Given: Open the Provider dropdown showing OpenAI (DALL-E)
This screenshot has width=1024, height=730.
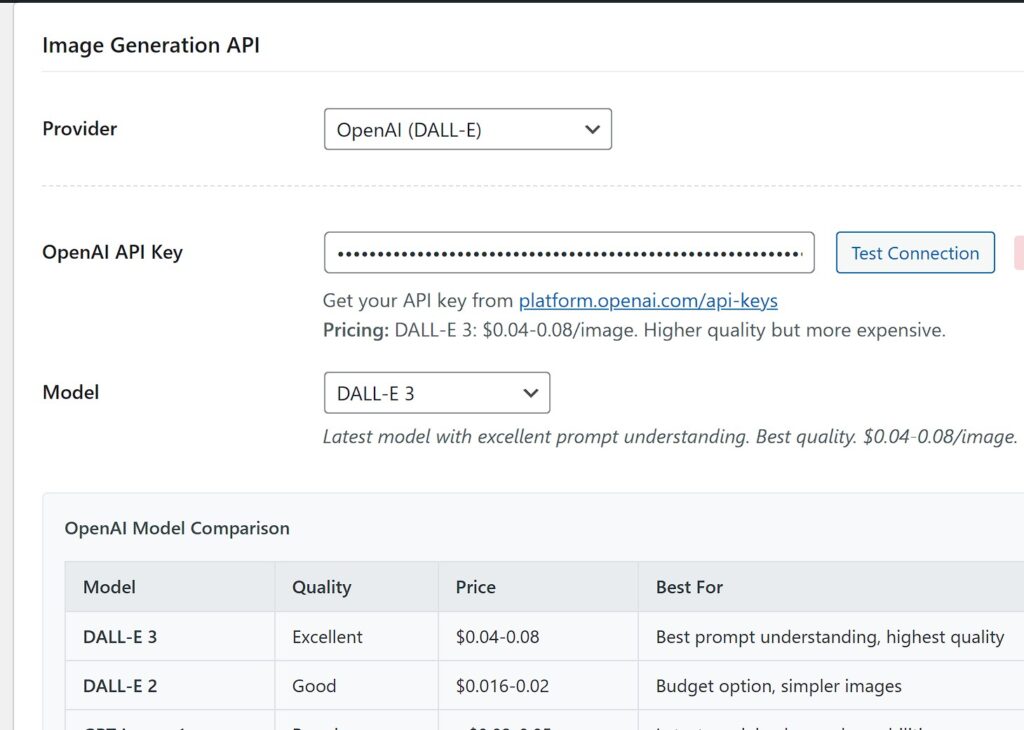Looking at the screenshot, I should 467,130.
